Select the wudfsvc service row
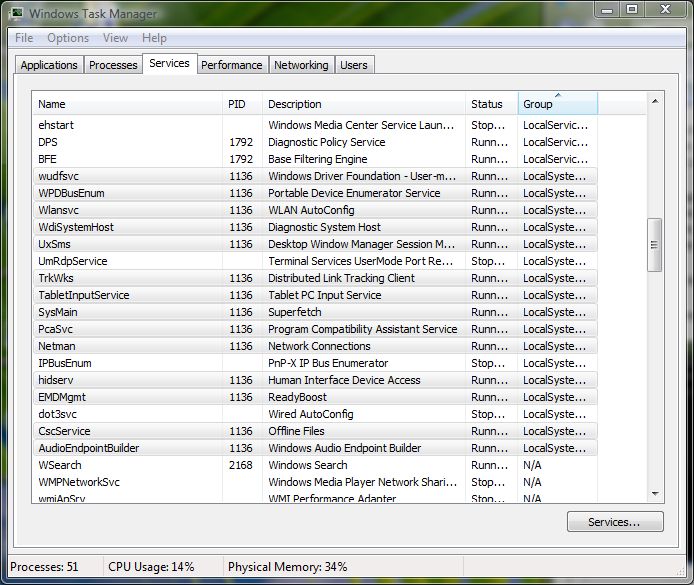Viewport: 694px width, 585px height. click(x=315, y=176)
